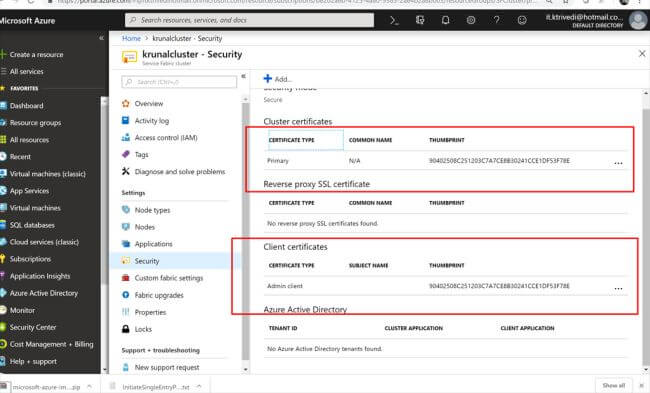Open Dashboard from favorites
The height and width of the screenshot is (393, 650).
(27, 106)
